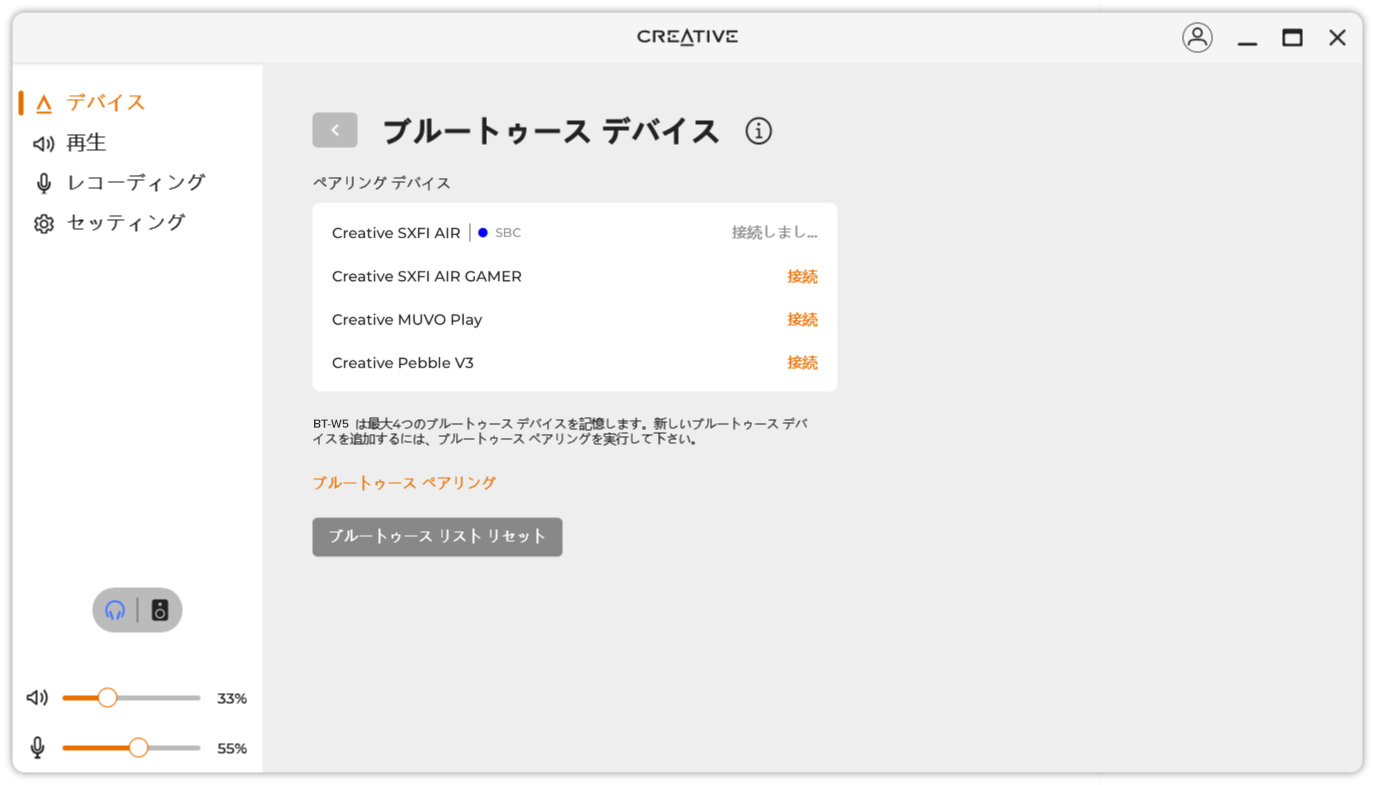
Task: Click the speaker icon beside 再生
Action: pyautogui.click(x=43, y=144)
